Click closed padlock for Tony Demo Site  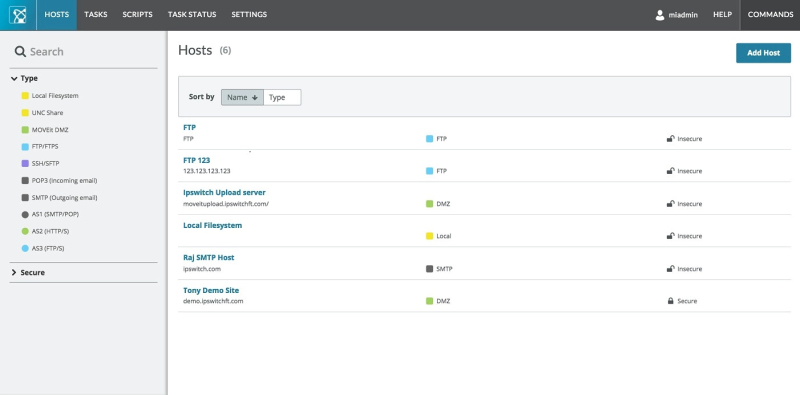point(670,301)
